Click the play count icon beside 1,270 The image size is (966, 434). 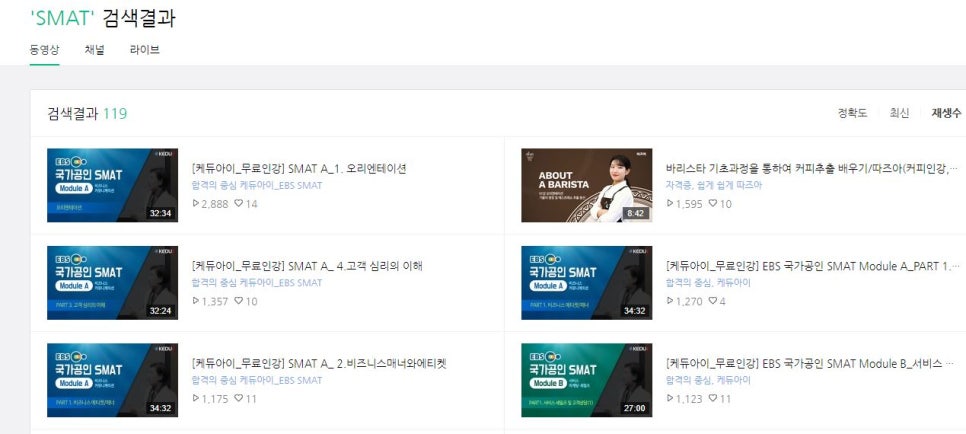click(670, 301)
